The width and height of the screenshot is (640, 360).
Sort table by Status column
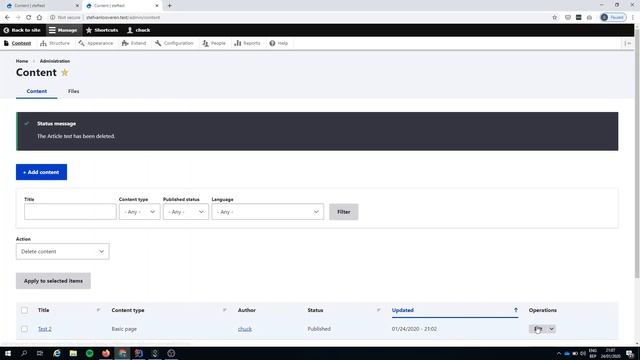[315, 310]
